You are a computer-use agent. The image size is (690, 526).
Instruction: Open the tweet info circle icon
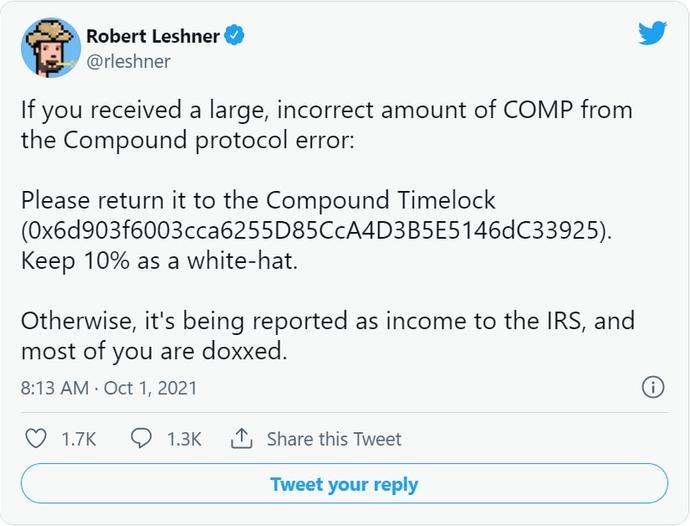pos(653,388)
